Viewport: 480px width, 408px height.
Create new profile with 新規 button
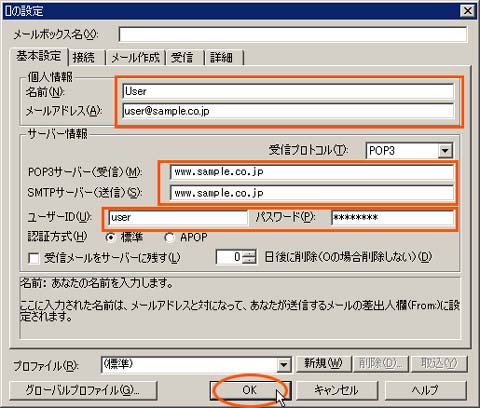pyautogui.click(x=323, y=364)
